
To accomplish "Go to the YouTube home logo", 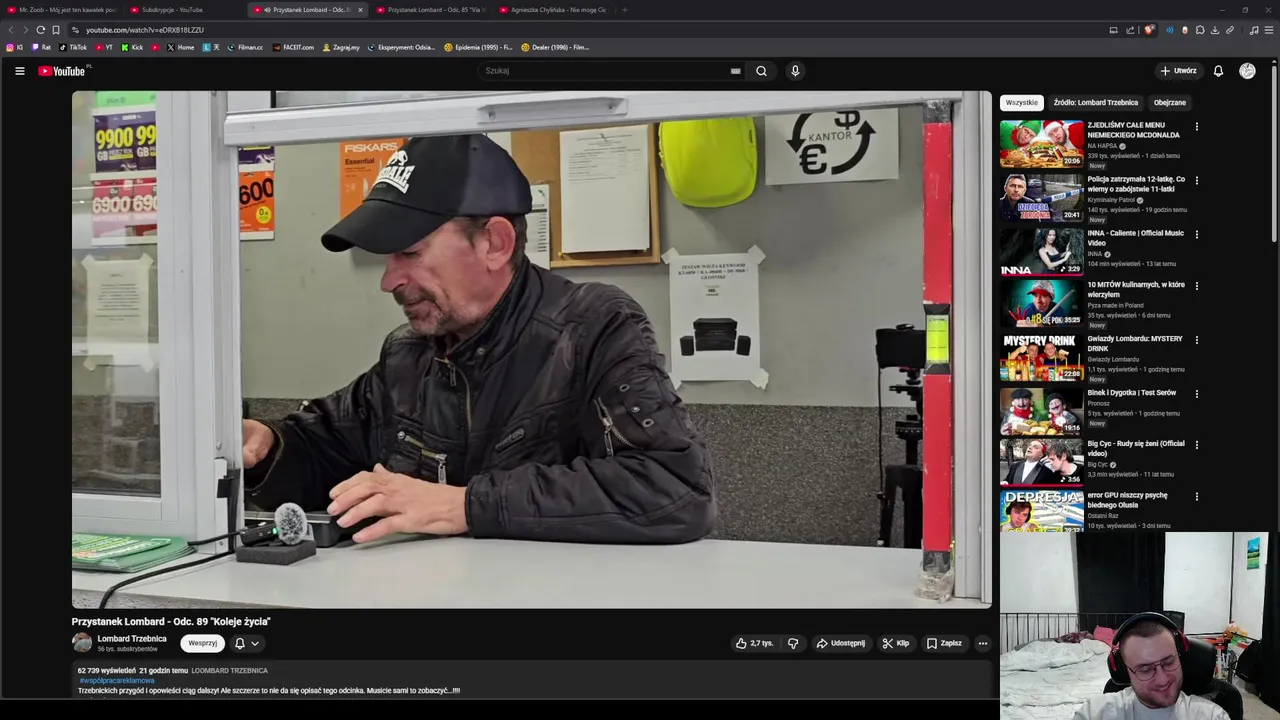I will [62, 71].
